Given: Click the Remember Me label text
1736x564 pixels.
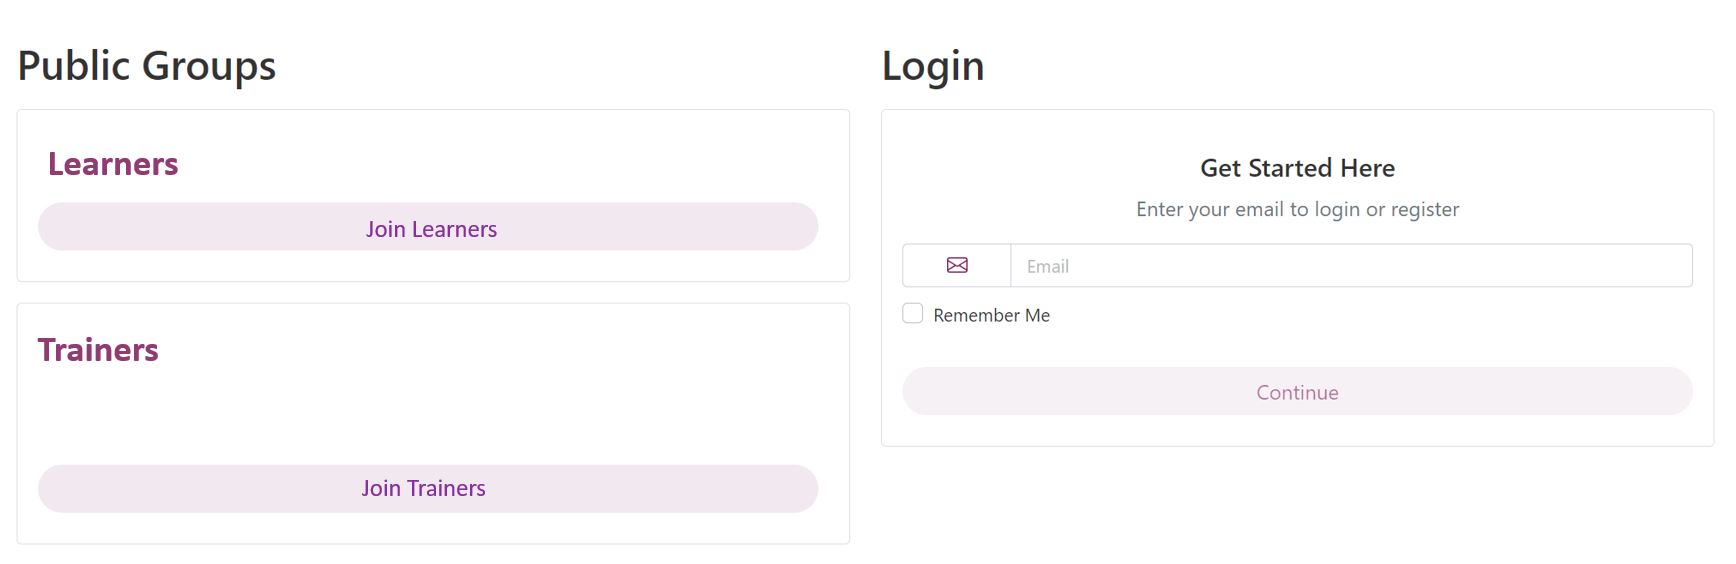Looking at the screenshot, I should (991, 315).
